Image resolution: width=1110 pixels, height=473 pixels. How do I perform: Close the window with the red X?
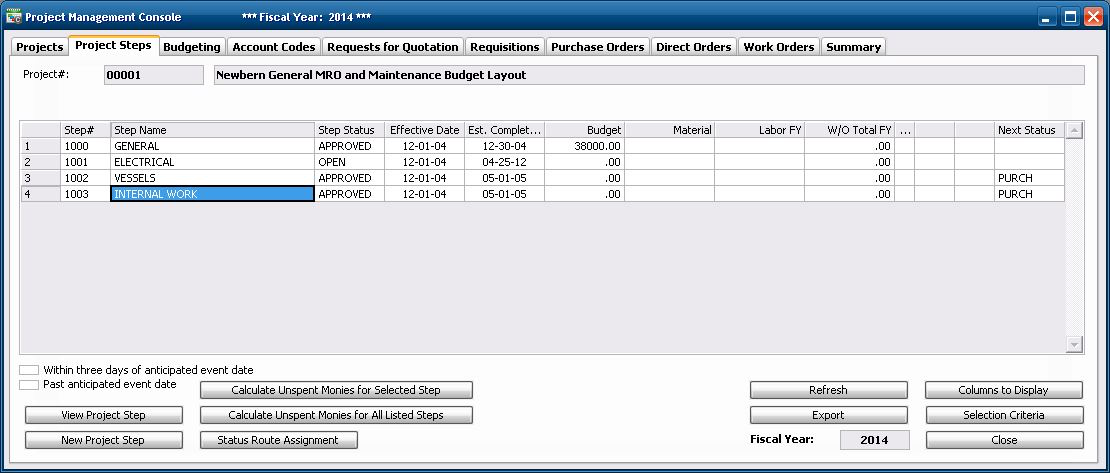coord(1093,16)
